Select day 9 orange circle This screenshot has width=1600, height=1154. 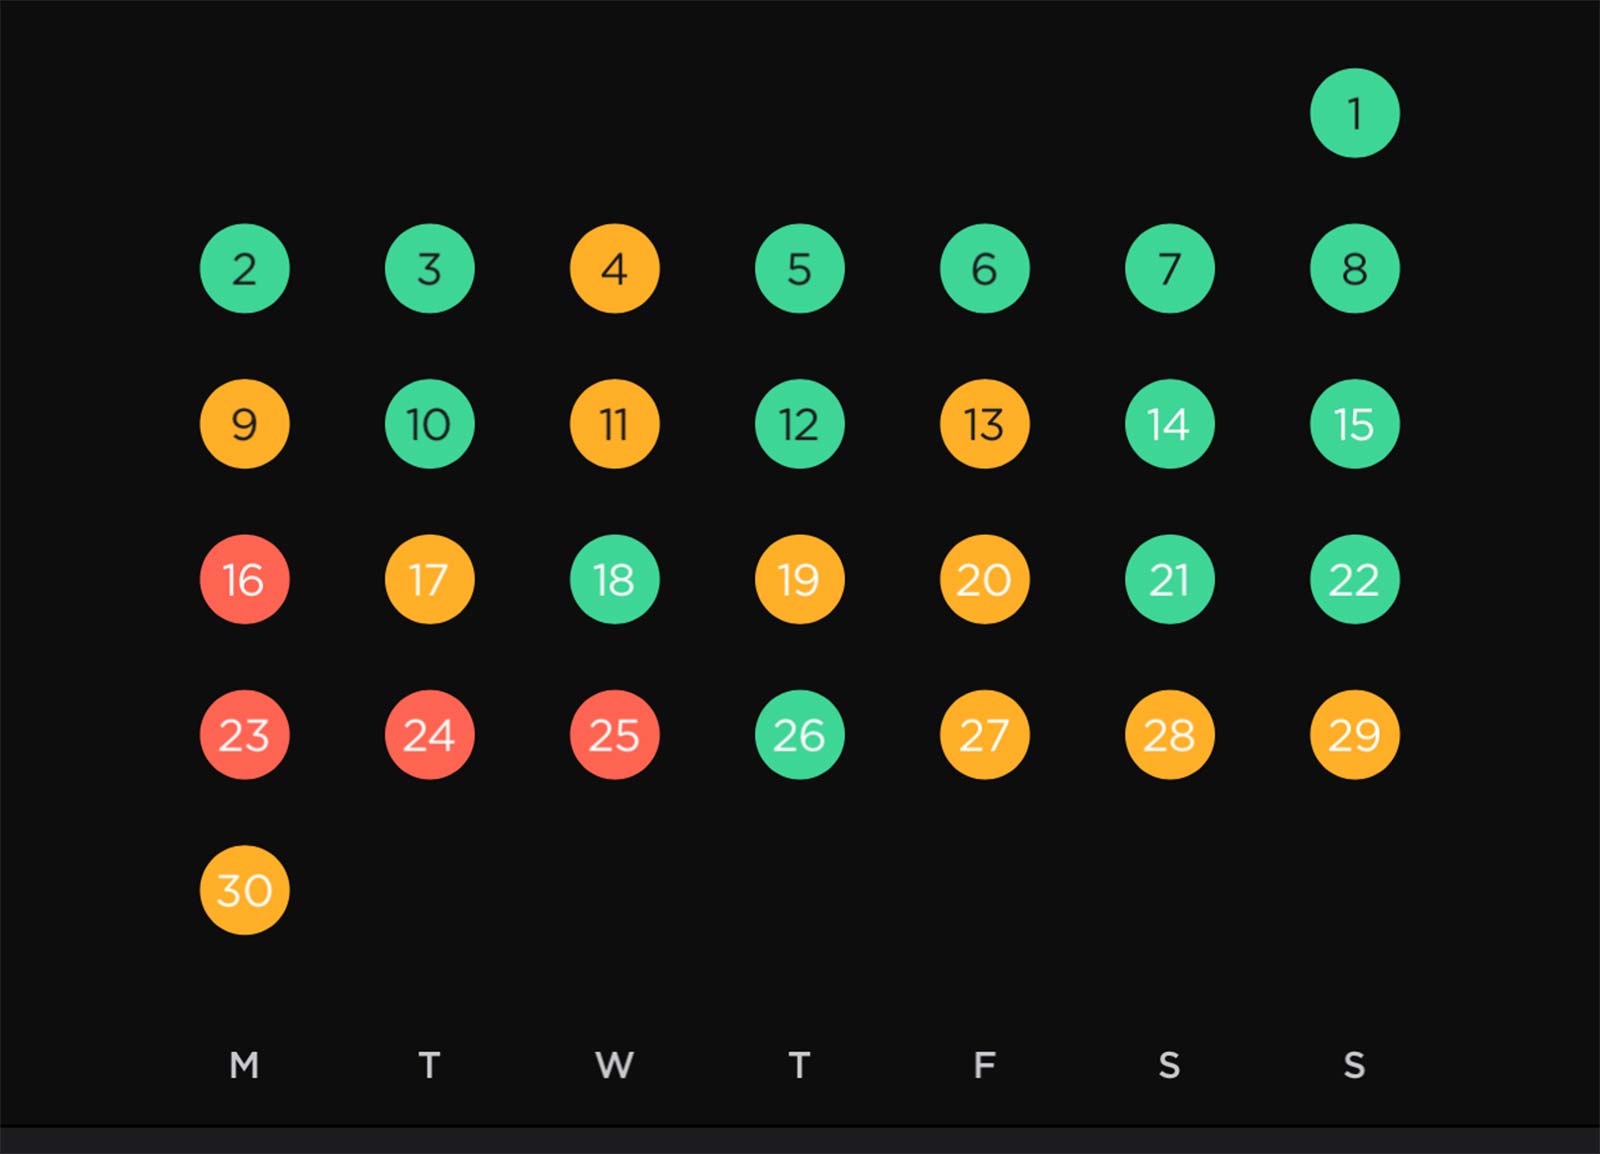coord(244,424)
